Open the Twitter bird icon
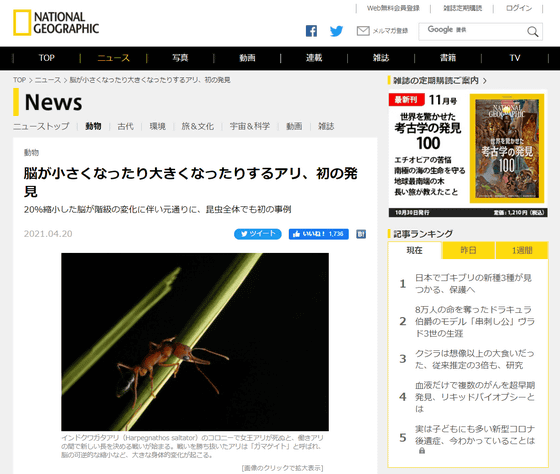 [336, 31]
